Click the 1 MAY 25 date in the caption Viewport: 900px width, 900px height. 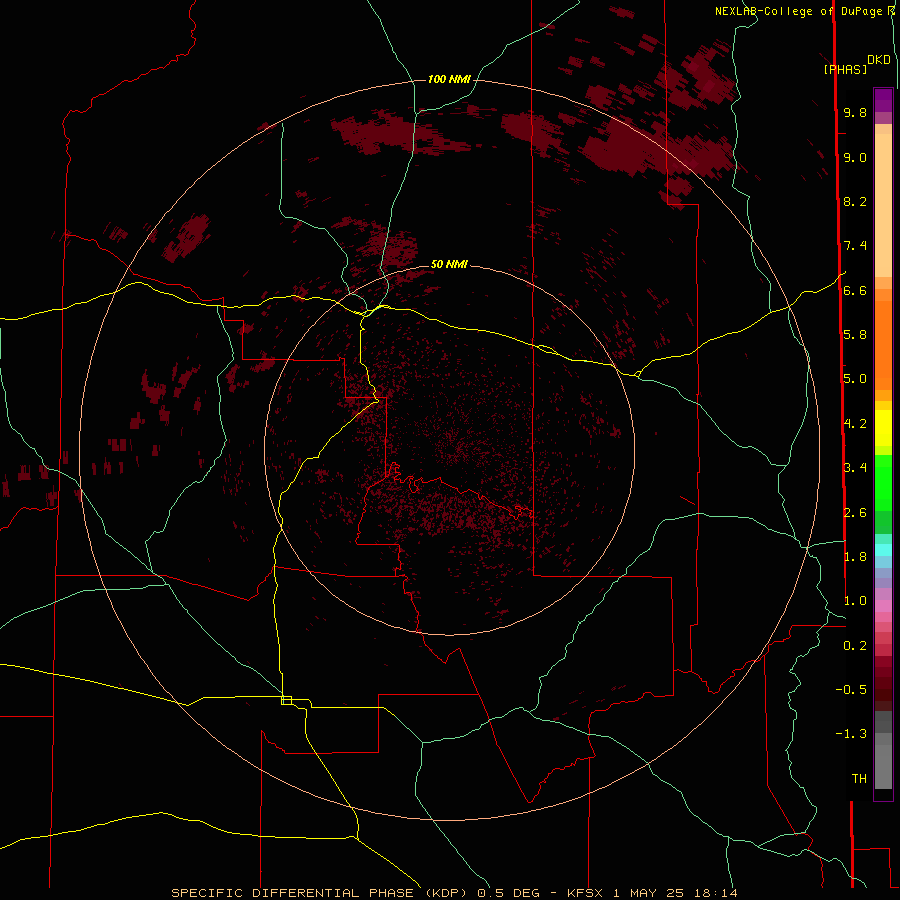[648, 893]
